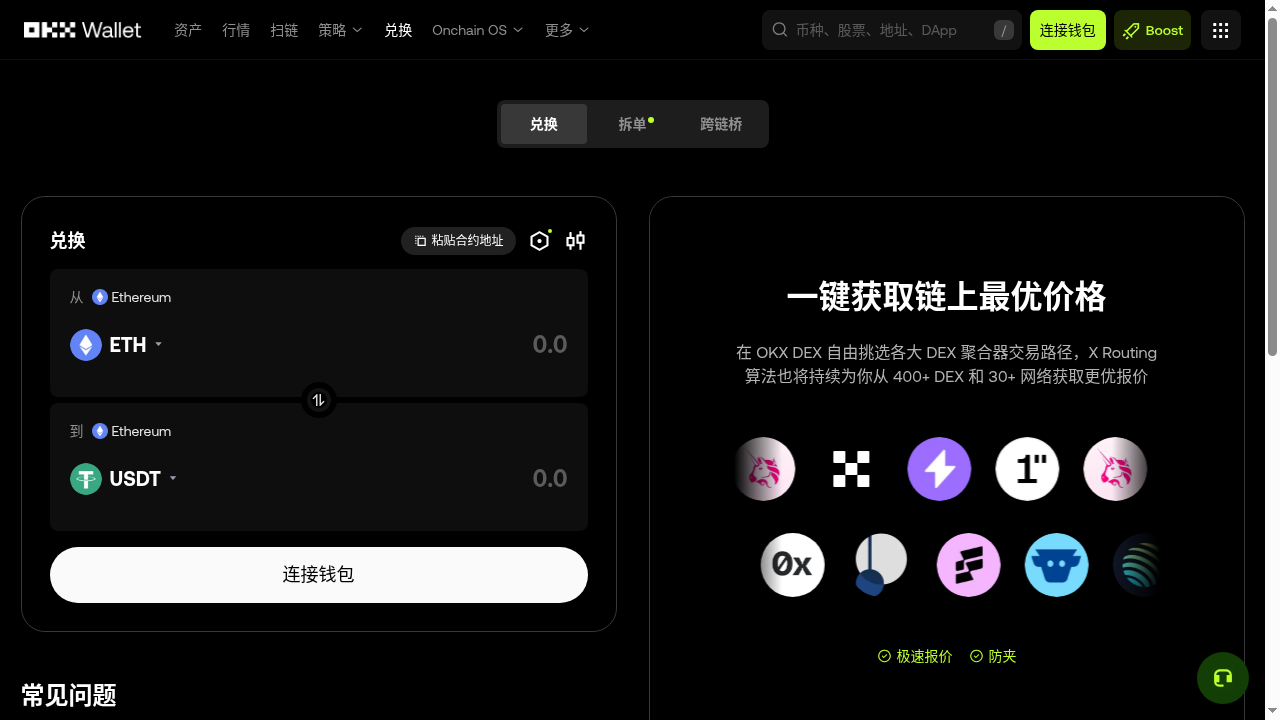Open 行情 in the top navigation
This screenshot has height=720, width=1280.
[x=236, y=30]
